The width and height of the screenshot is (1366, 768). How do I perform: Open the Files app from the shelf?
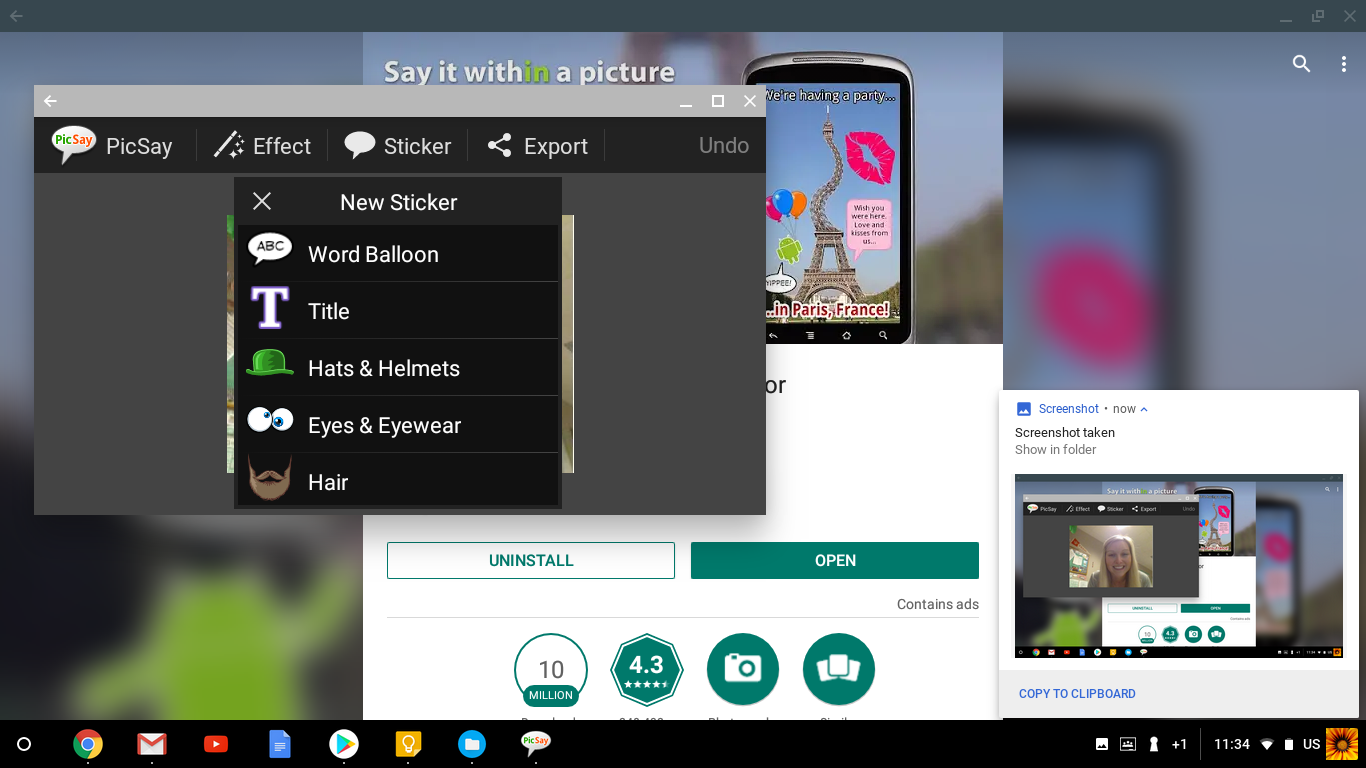(x=472, y=744)
